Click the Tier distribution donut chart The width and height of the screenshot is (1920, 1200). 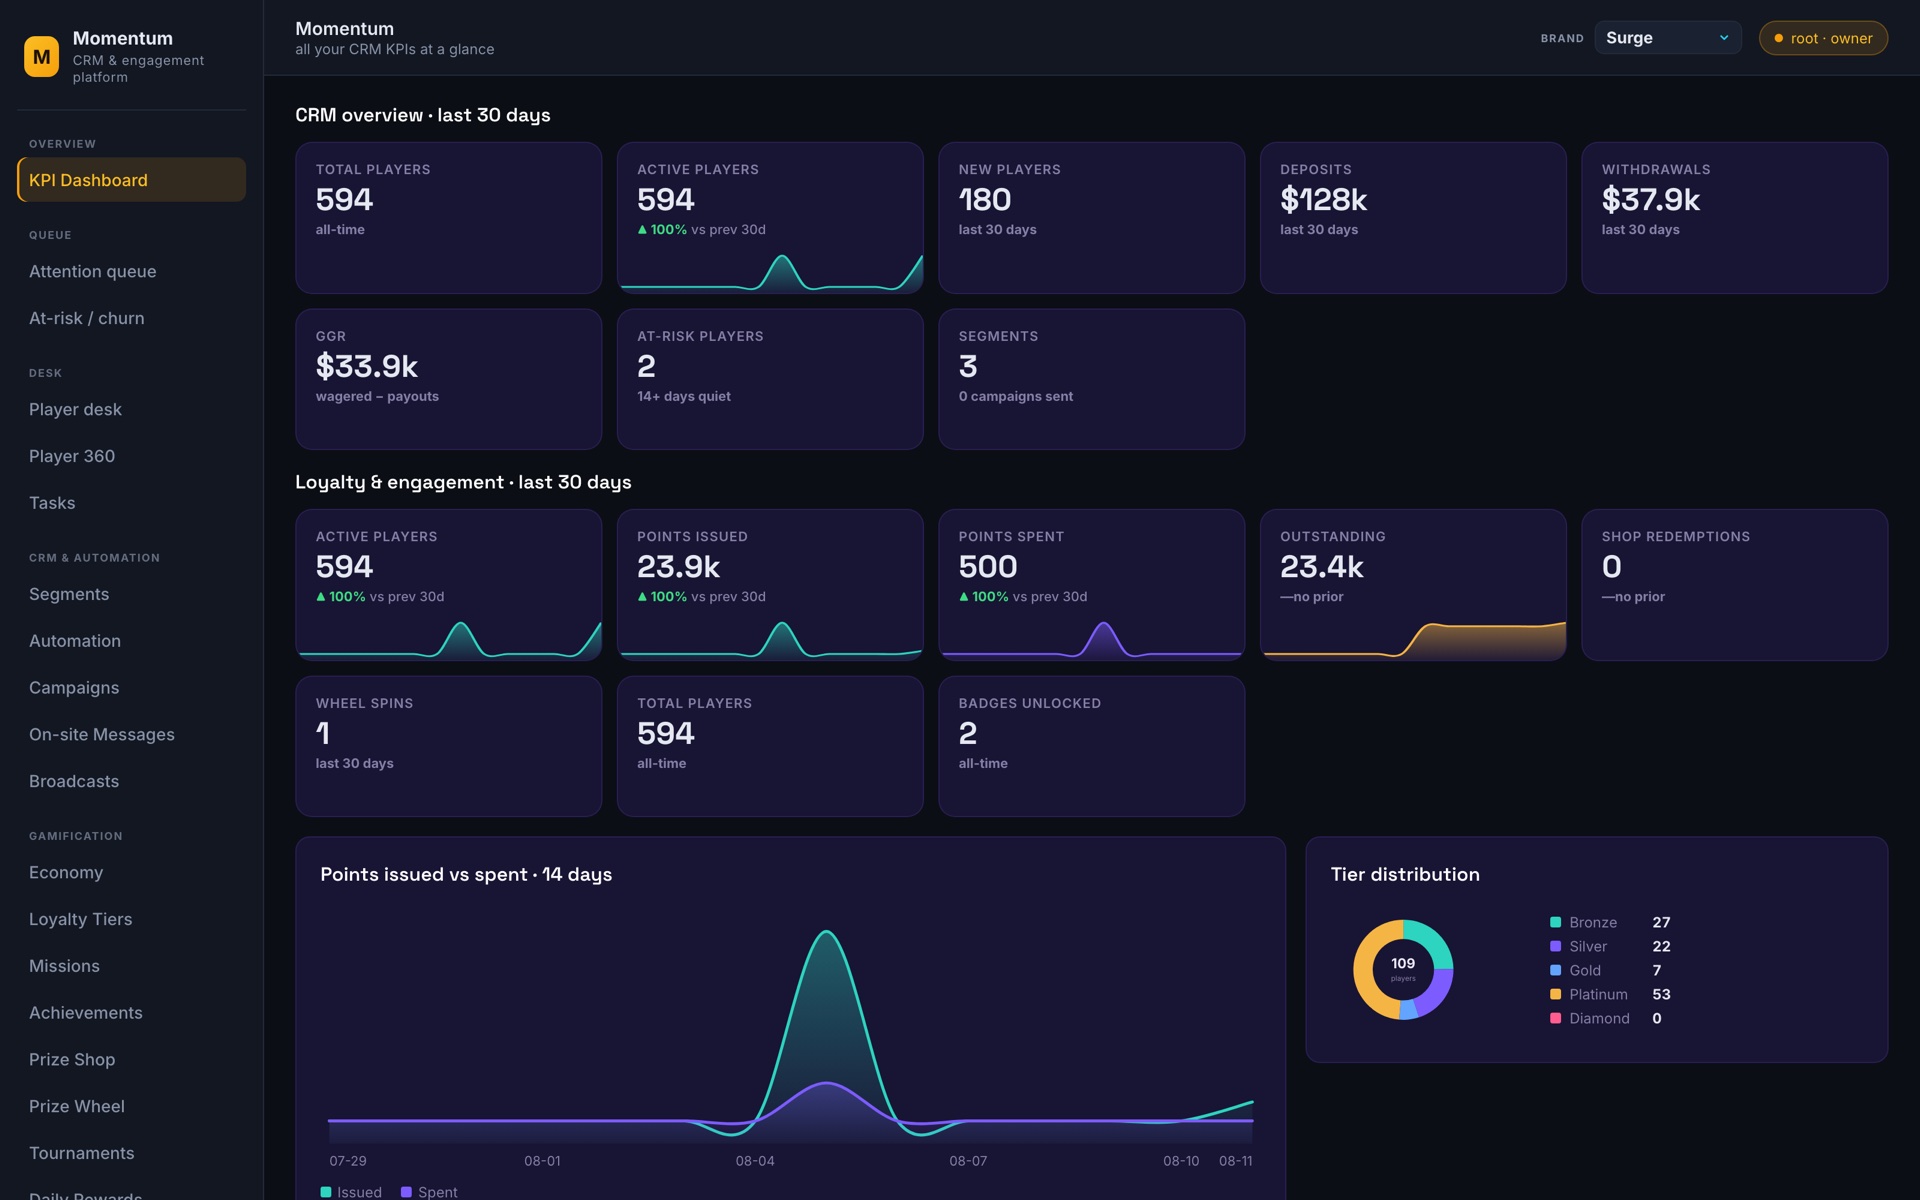(1403, 970)
